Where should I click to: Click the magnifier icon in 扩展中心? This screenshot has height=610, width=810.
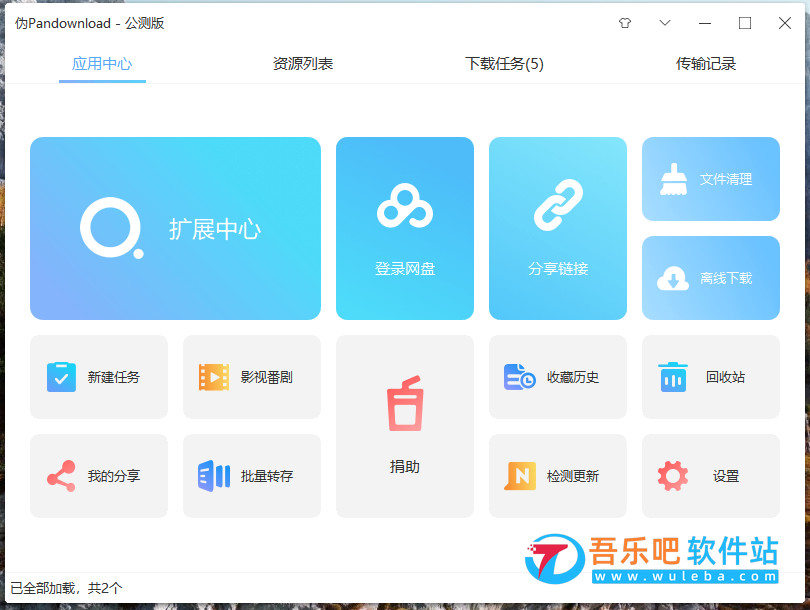point(112,228)
